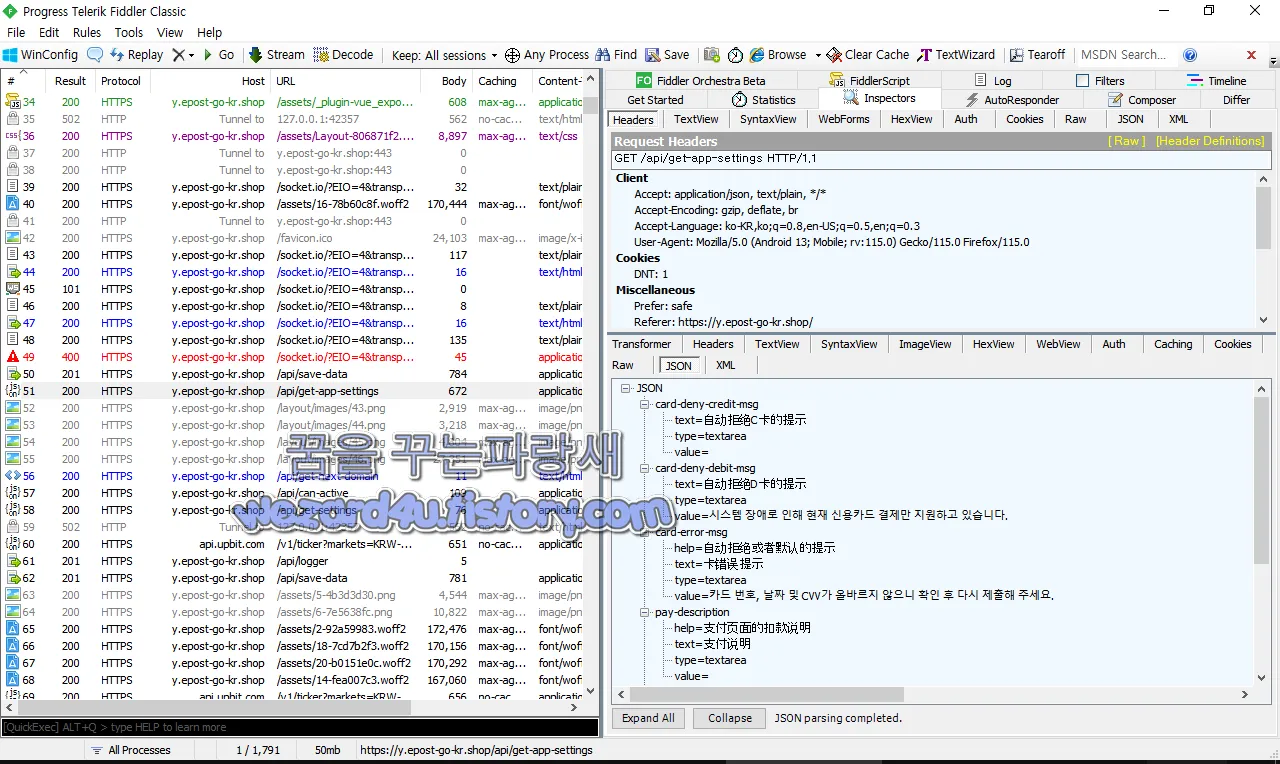The height and width of the screenshot is (764, 1280).
Task: Click the Expand All button
Action: pos(647,717)
